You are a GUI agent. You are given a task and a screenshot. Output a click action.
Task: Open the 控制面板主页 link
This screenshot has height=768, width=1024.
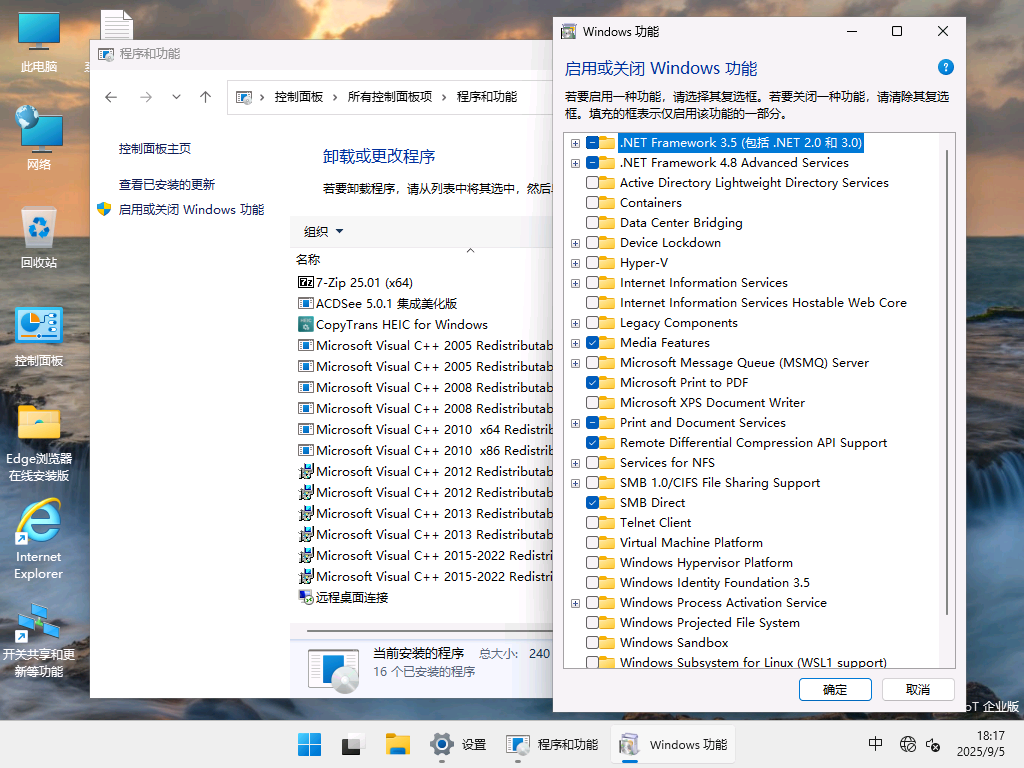[x=155, y=149]
